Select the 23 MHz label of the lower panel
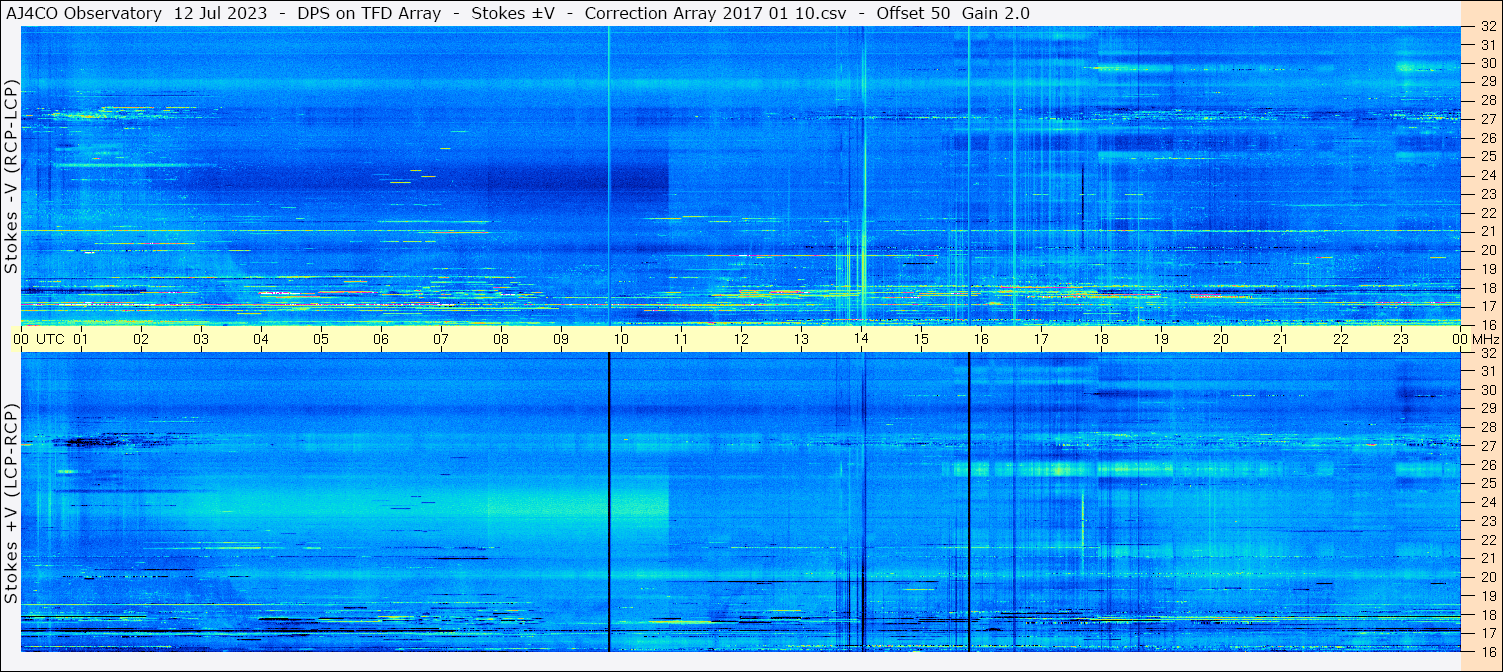The height and width of the screenshot is (672, 1503). click(x=1488, y=521)
